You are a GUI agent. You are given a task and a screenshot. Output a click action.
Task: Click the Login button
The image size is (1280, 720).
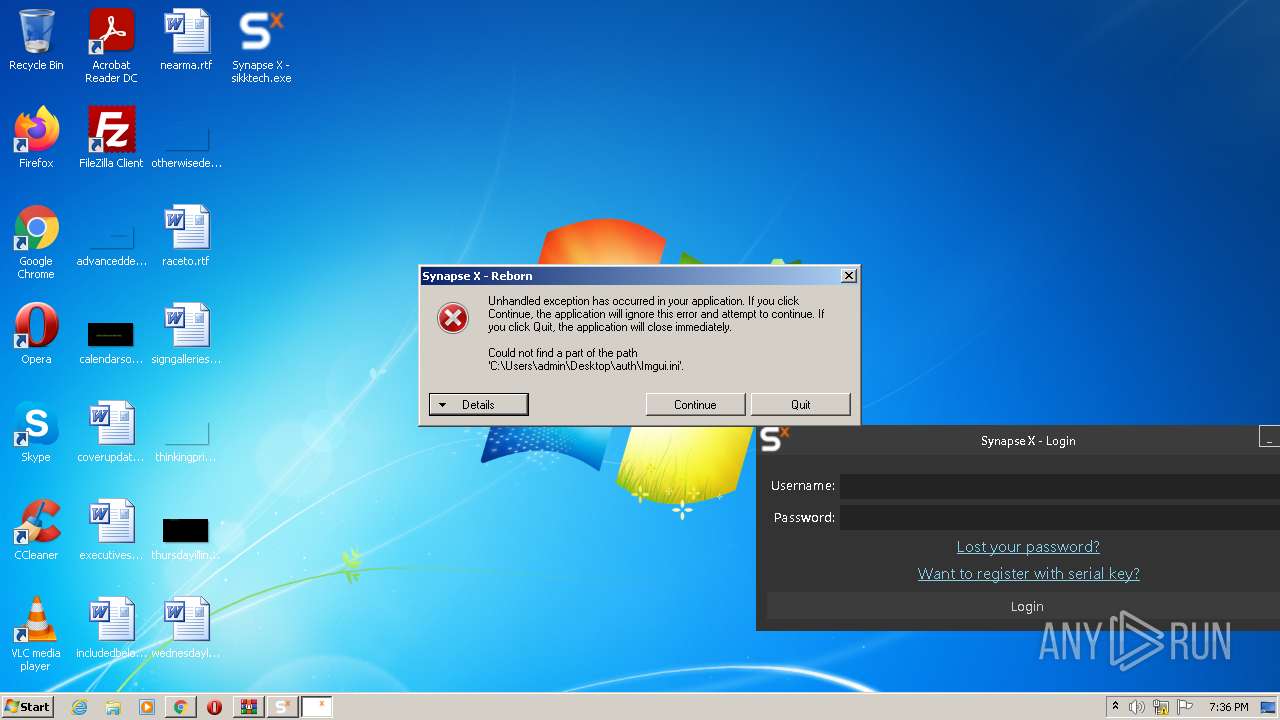click(1023, 606)
